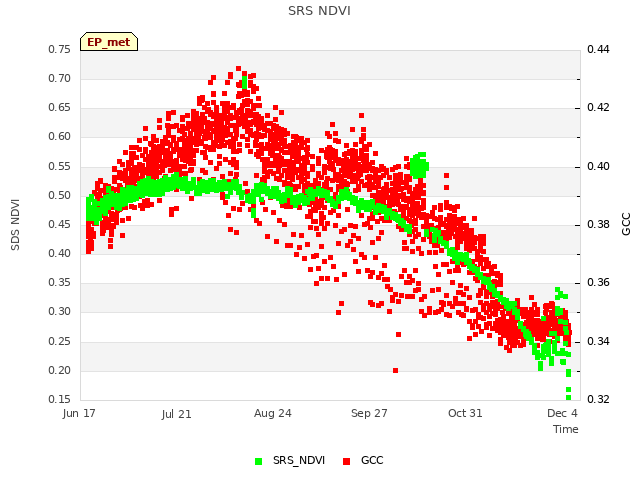Viewport: 640px width, 480px height.
Task: Click the chart title SRS NDVI
Action: (319, 11)
